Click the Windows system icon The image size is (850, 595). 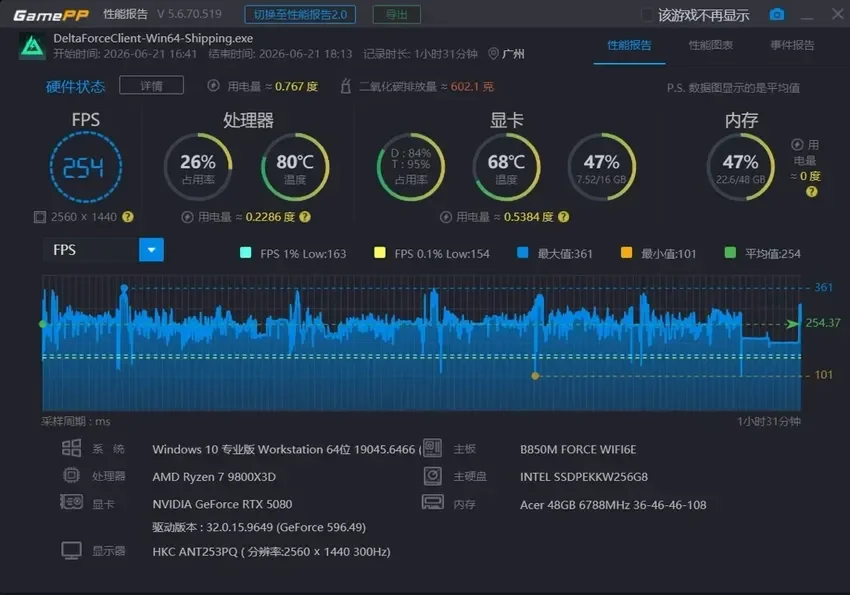pos(71,448)
